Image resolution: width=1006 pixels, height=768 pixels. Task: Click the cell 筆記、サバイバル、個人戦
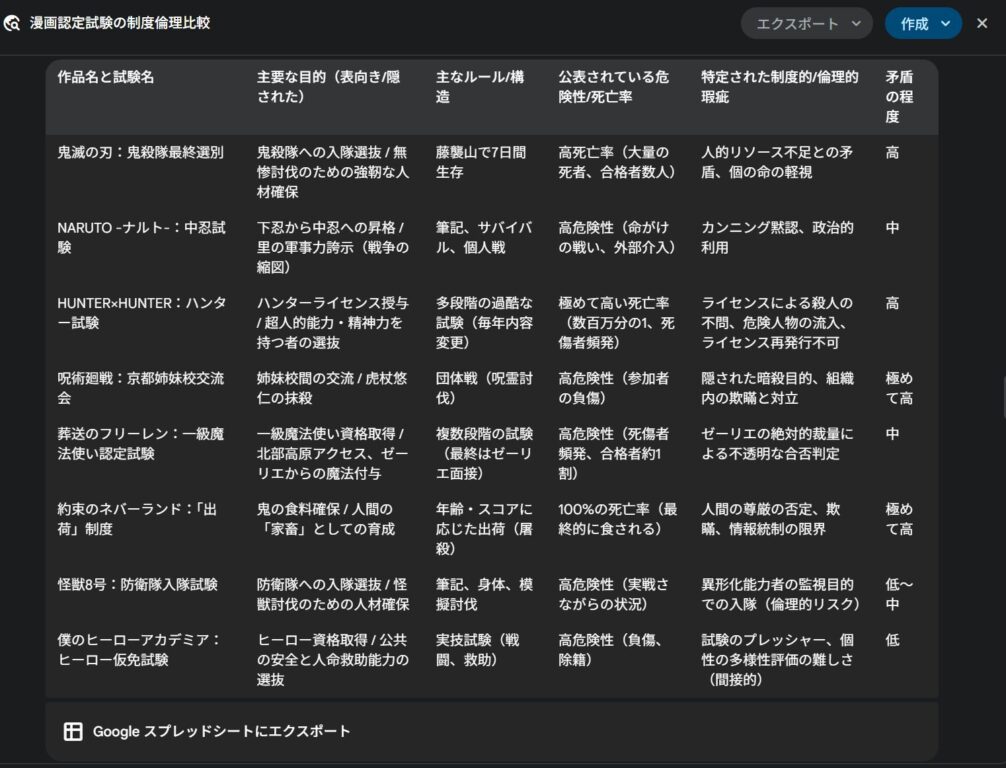[484, 237]
